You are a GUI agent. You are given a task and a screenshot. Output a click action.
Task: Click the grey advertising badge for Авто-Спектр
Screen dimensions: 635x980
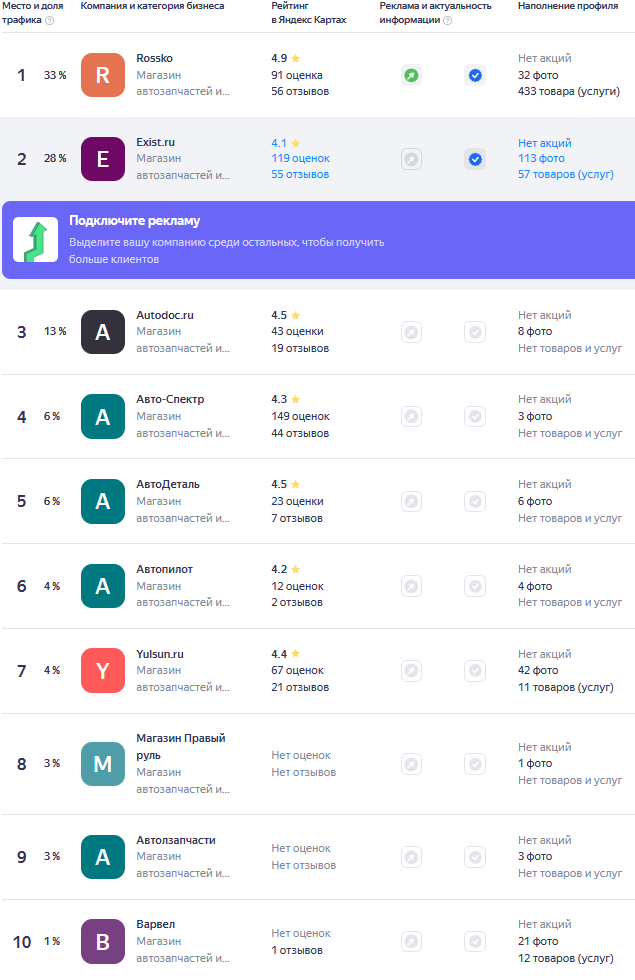(x=411, y=416)
